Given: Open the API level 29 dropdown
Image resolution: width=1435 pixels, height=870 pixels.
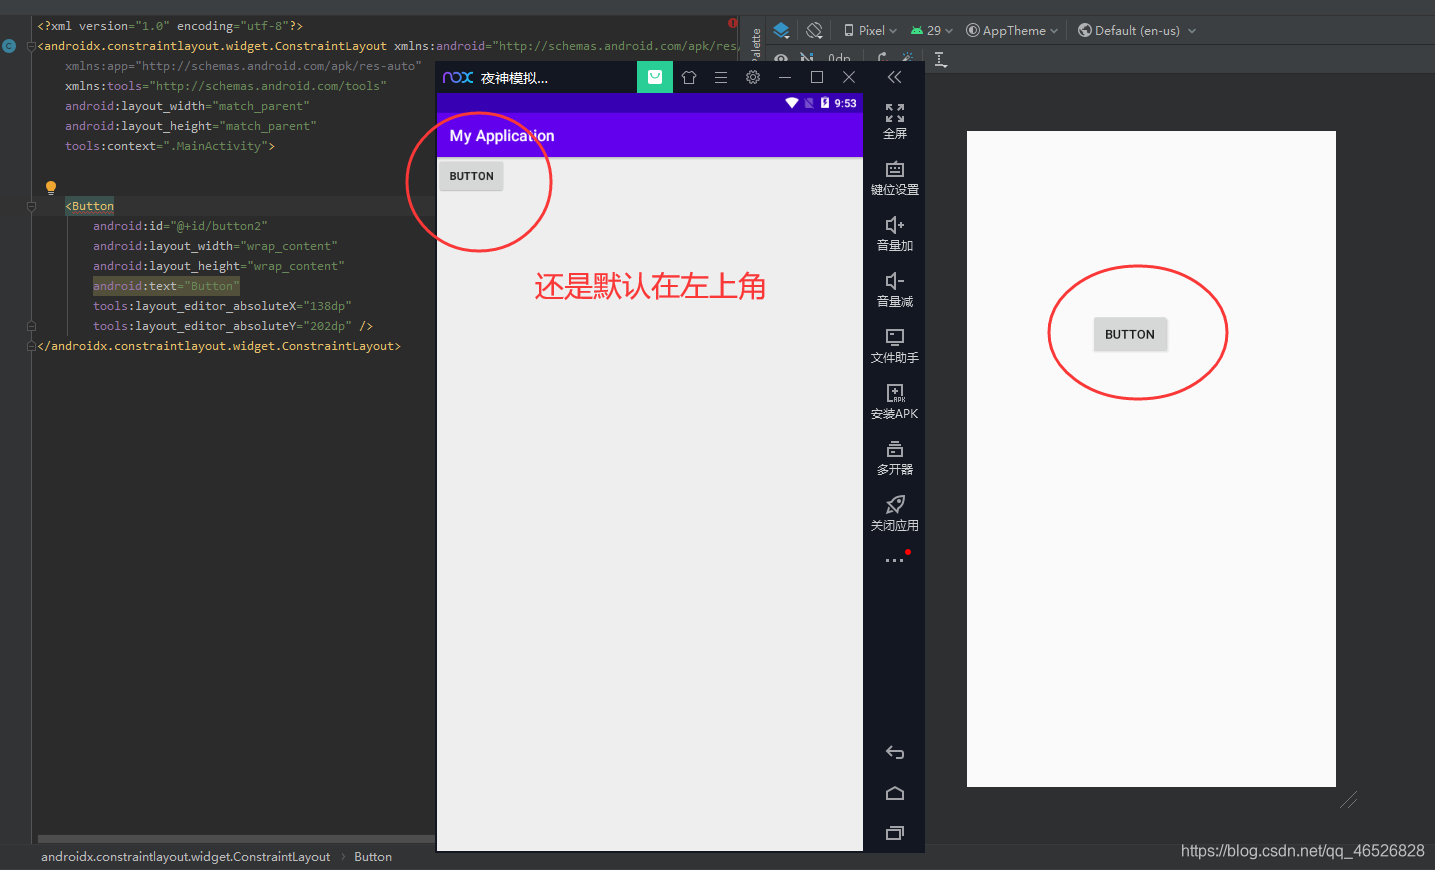Looking at the screenshot, I should tap(932, 30).
